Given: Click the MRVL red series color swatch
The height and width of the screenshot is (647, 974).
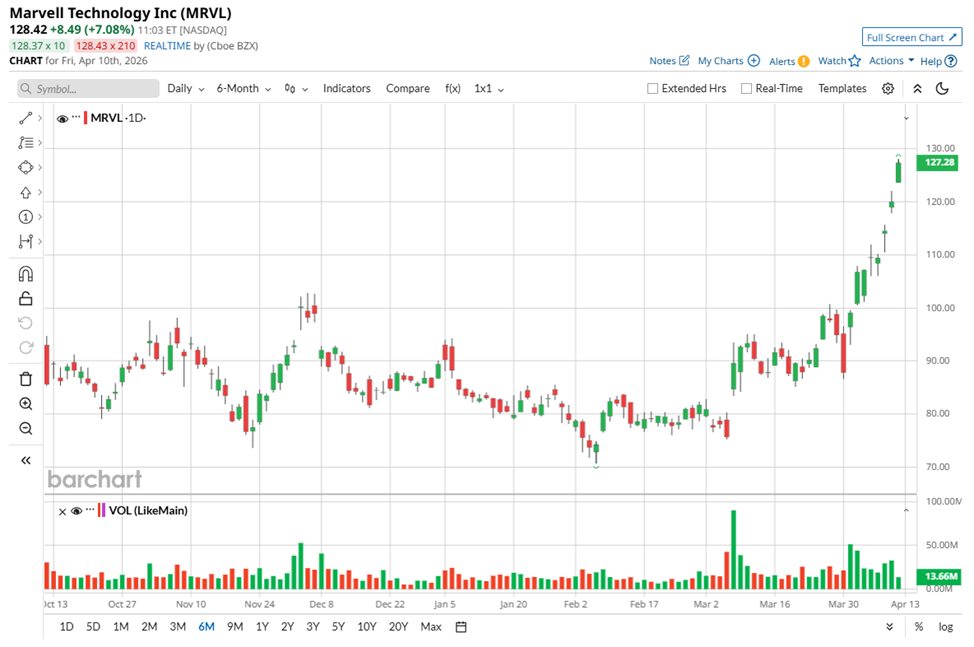Looking at the screenshot, I should point(85,118).
